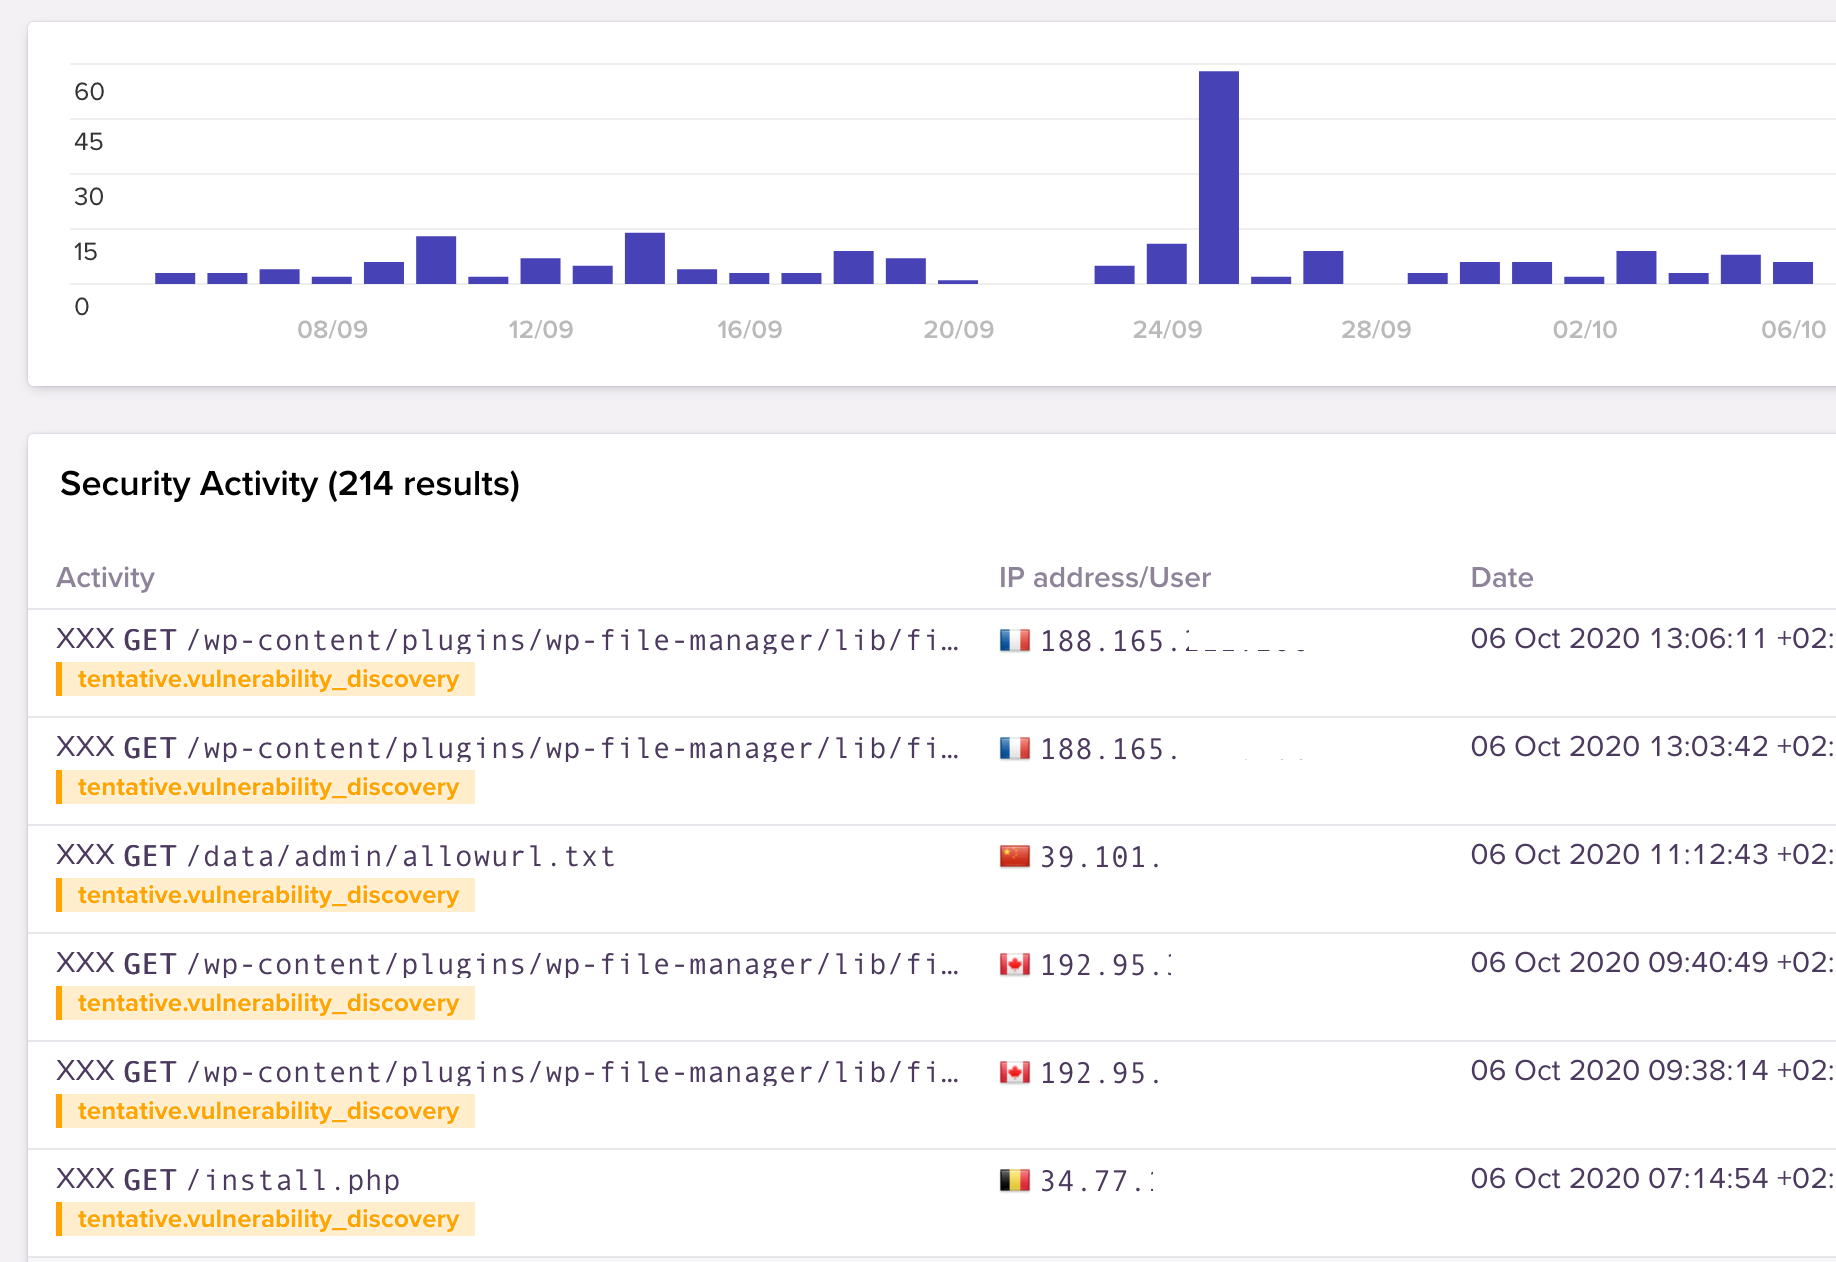
Task: Sort by the Date column header
Action: click(x=1501, y=577)
